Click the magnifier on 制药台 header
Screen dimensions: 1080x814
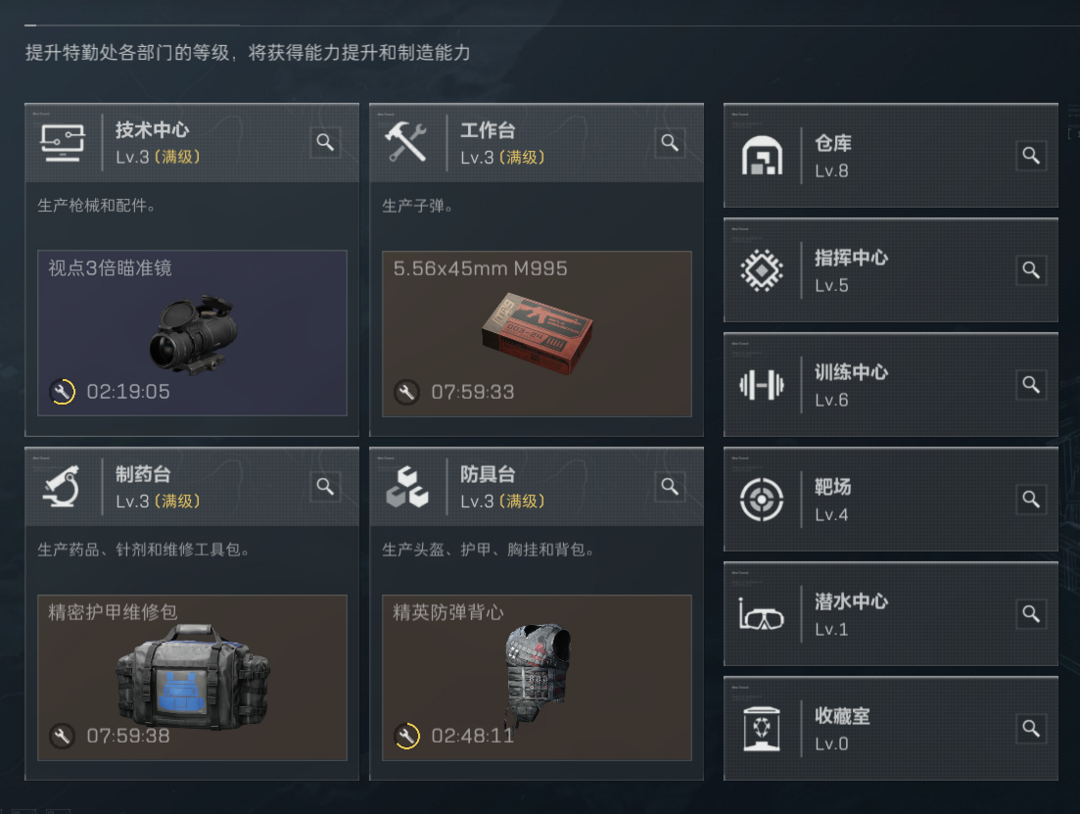click(325, 487)
